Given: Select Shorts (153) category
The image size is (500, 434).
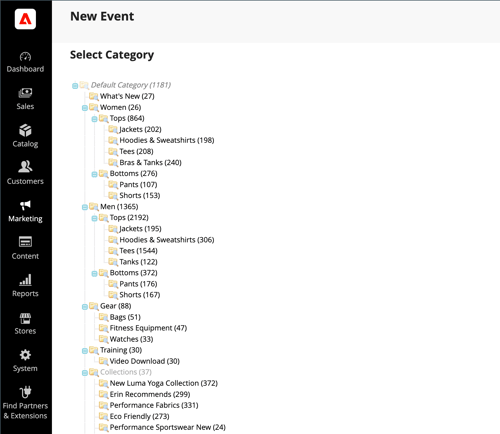Looking at the screenshot, I should tap(140, 196).
